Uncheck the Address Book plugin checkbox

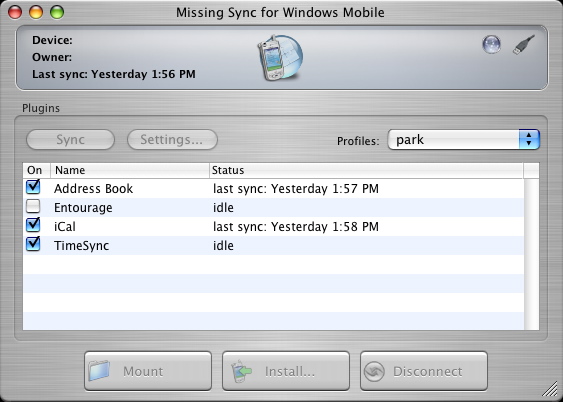coord(33,187)
